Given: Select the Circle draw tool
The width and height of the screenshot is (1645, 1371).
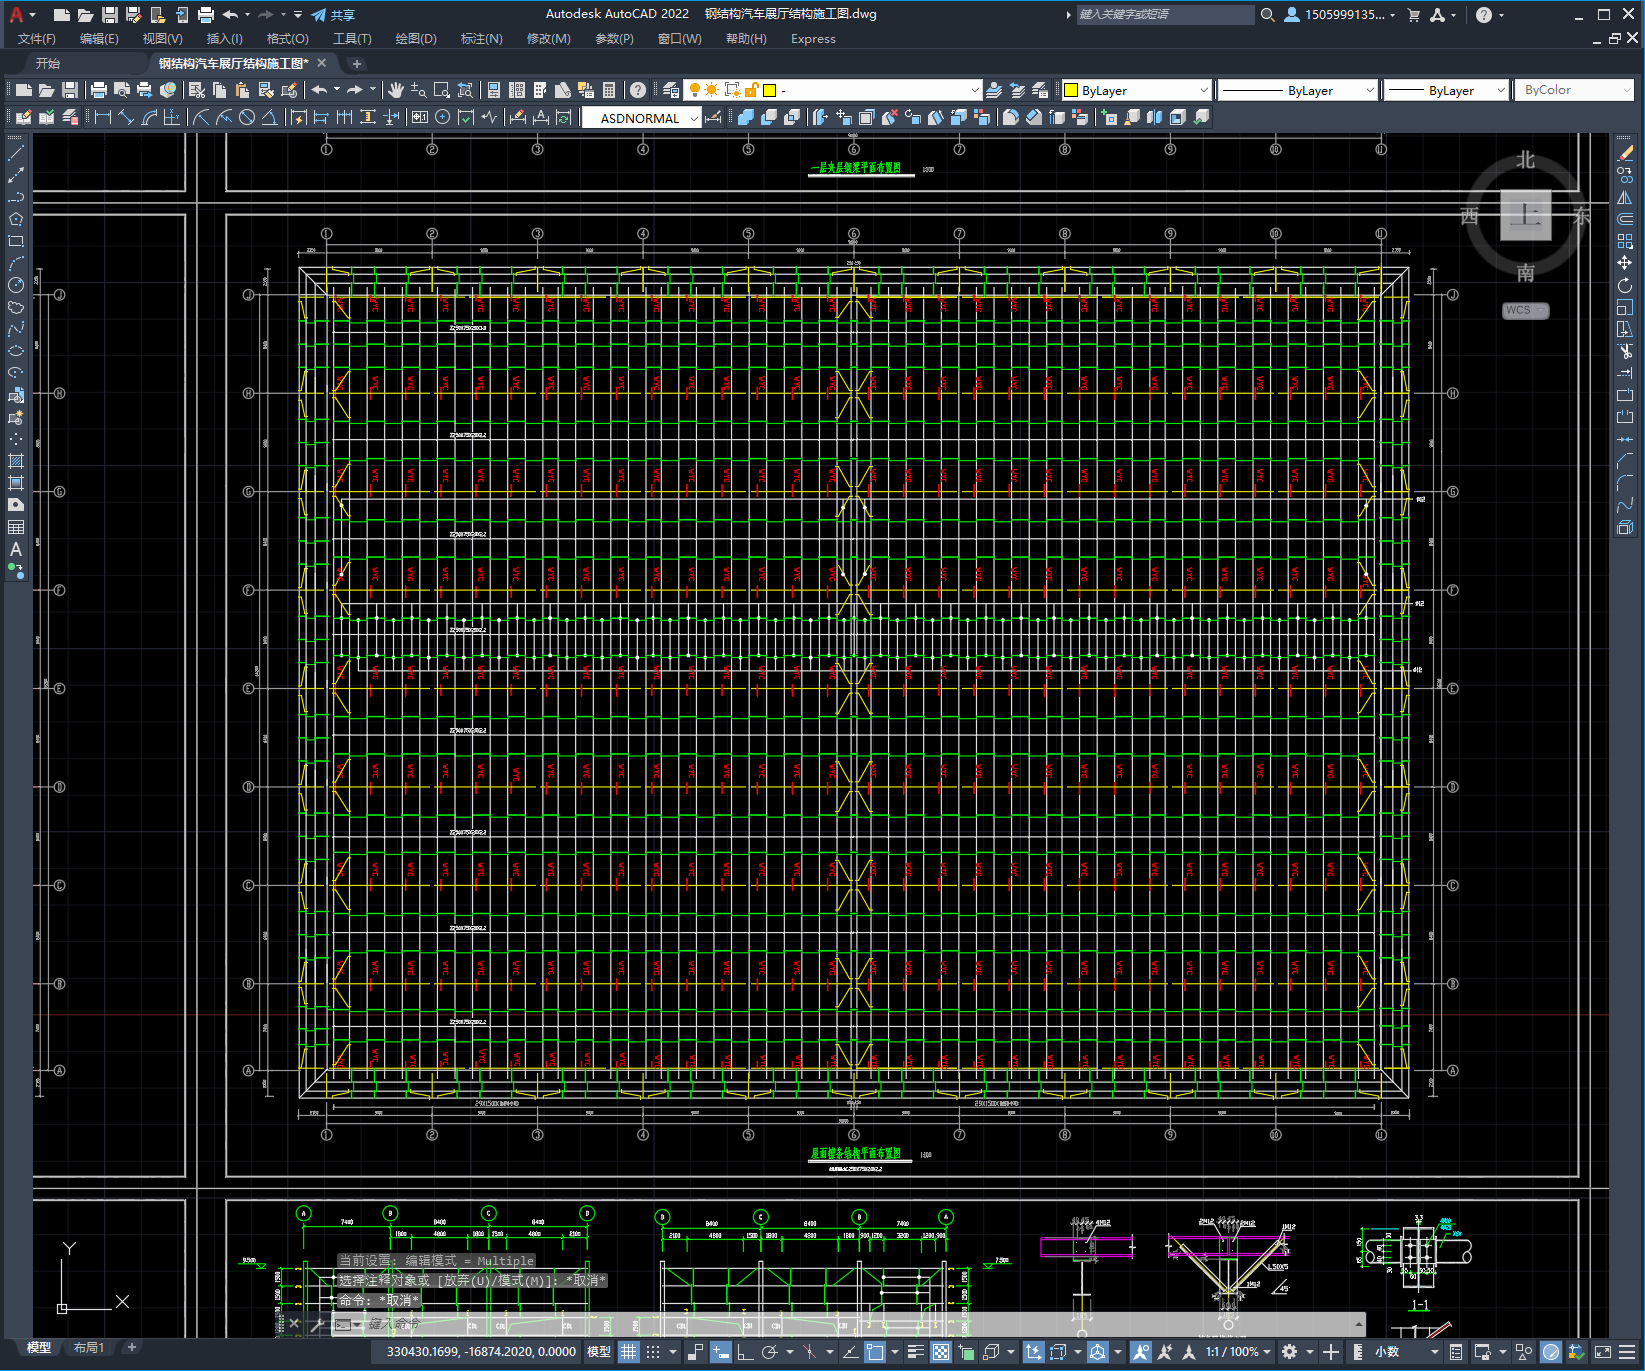Looking at the screenshot, I should pos(16,285).
